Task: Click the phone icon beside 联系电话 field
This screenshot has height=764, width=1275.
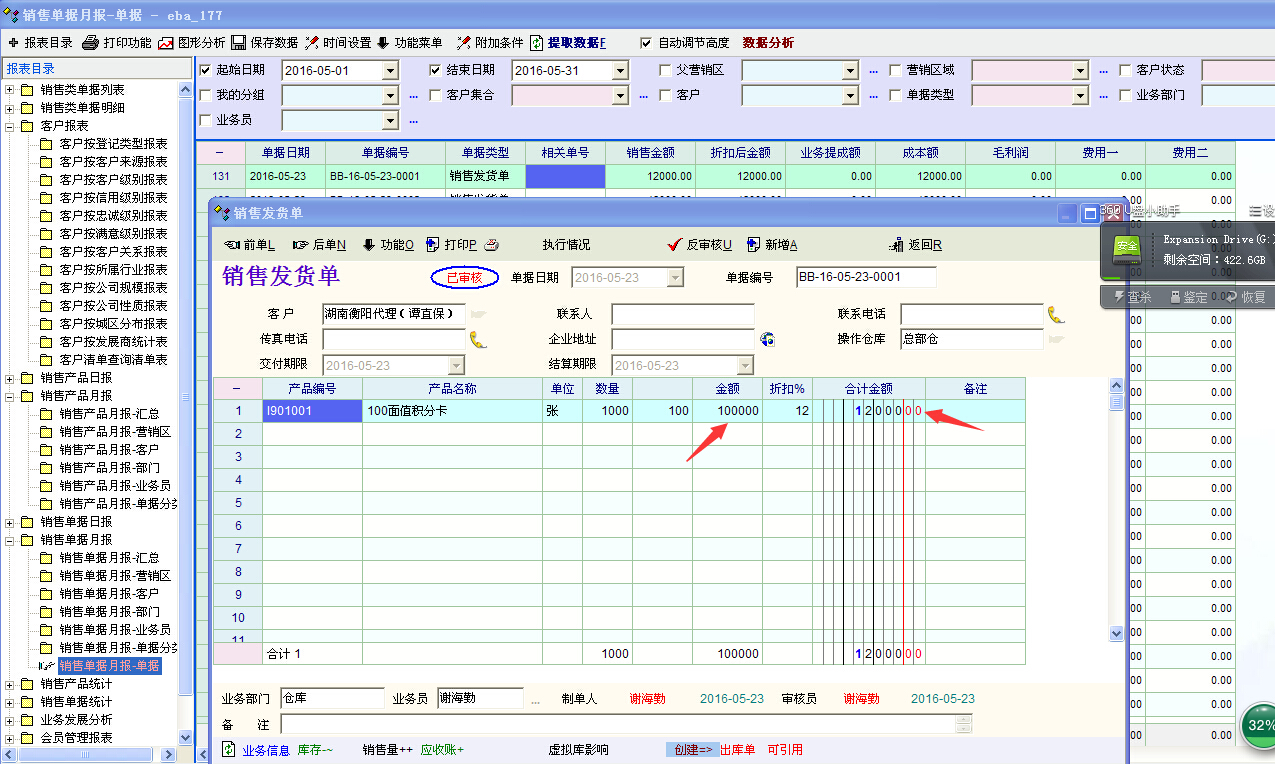Action: tap(1056, 315)
